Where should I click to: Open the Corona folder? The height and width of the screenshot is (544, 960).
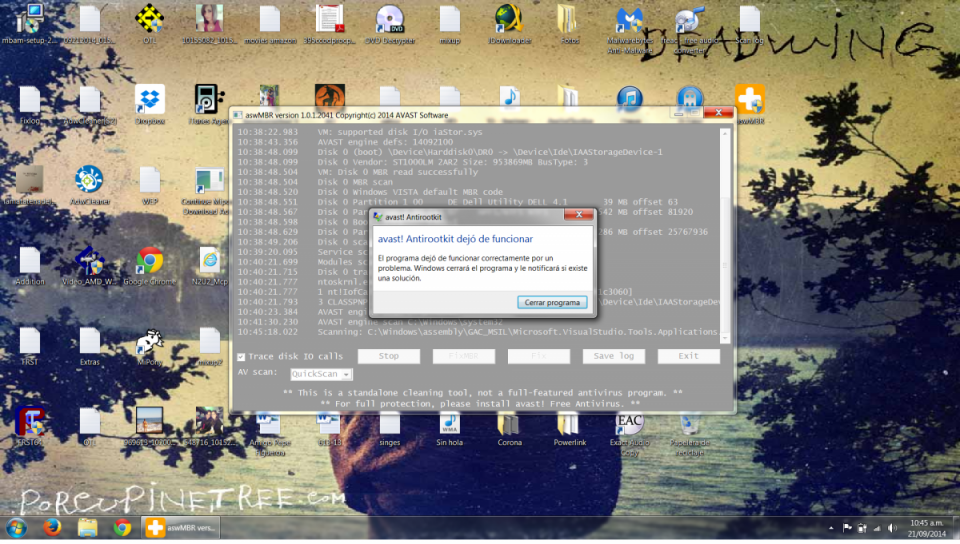pos(509,428)
